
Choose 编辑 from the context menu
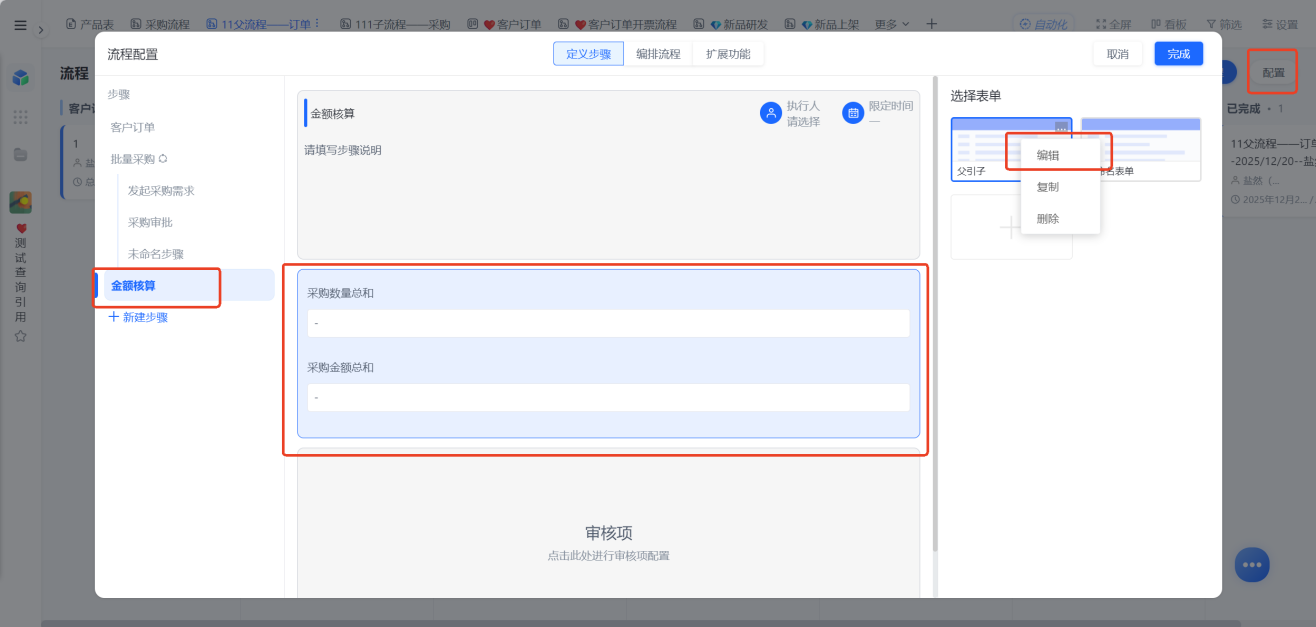click(1060, 155)
